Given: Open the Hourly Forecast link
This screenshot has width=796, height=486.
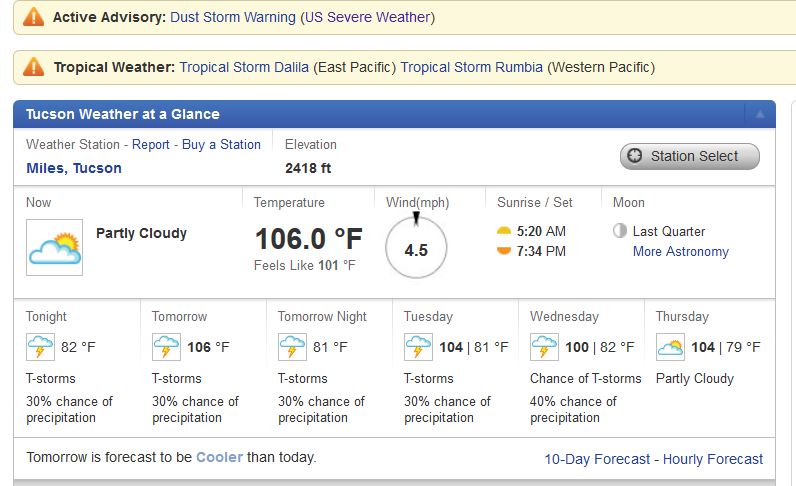Looking at the screenshot, I should pos(712,459).
